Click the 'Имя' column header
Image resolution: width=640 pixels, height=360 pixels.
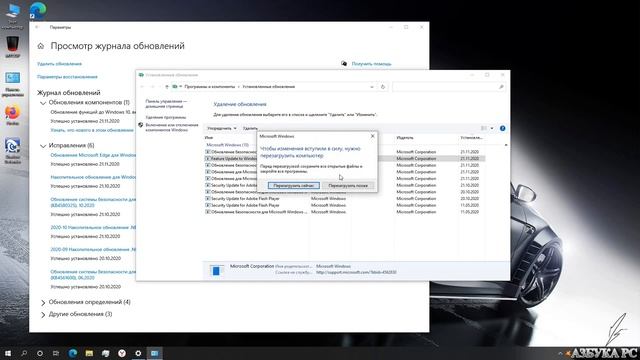(209, 138)
